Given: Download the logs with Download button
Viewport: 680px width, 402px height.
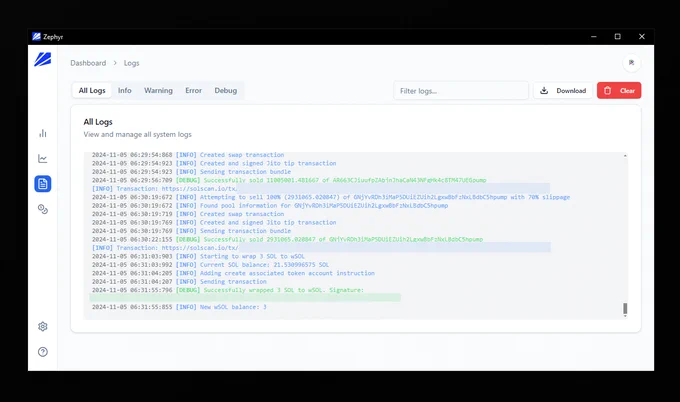Looking at the screenshot, I should click(x=563, y=91).
